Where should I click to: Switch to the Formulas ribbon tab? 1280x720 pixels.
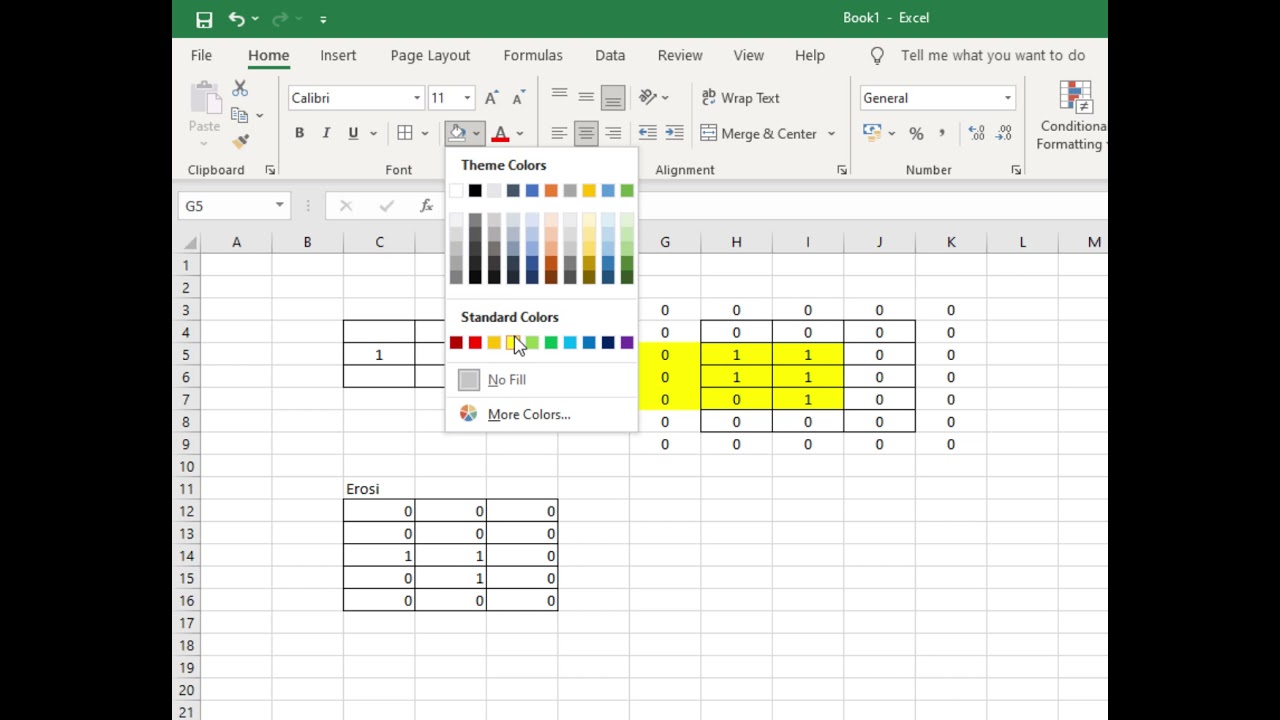pos(533,56)
